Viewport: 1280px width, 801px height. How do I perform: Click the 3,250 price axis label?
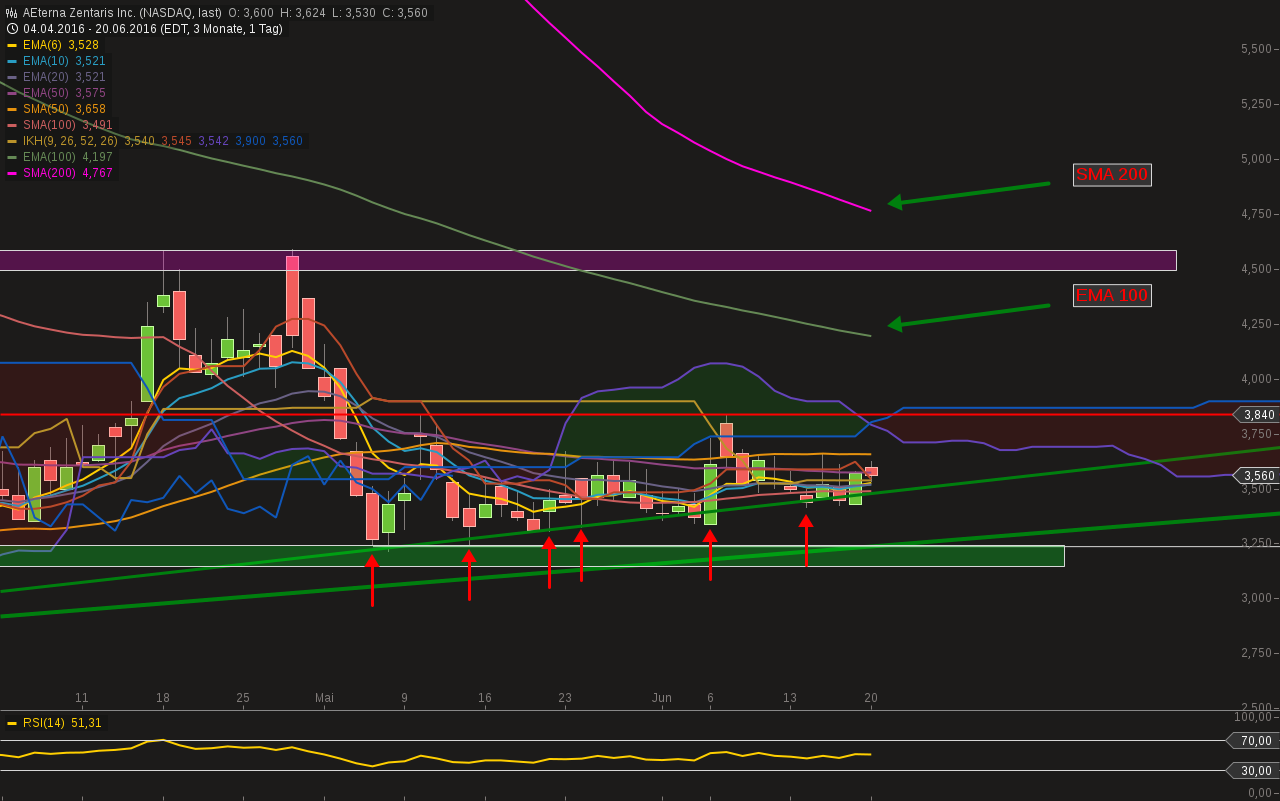click(x=1256, y=543)
